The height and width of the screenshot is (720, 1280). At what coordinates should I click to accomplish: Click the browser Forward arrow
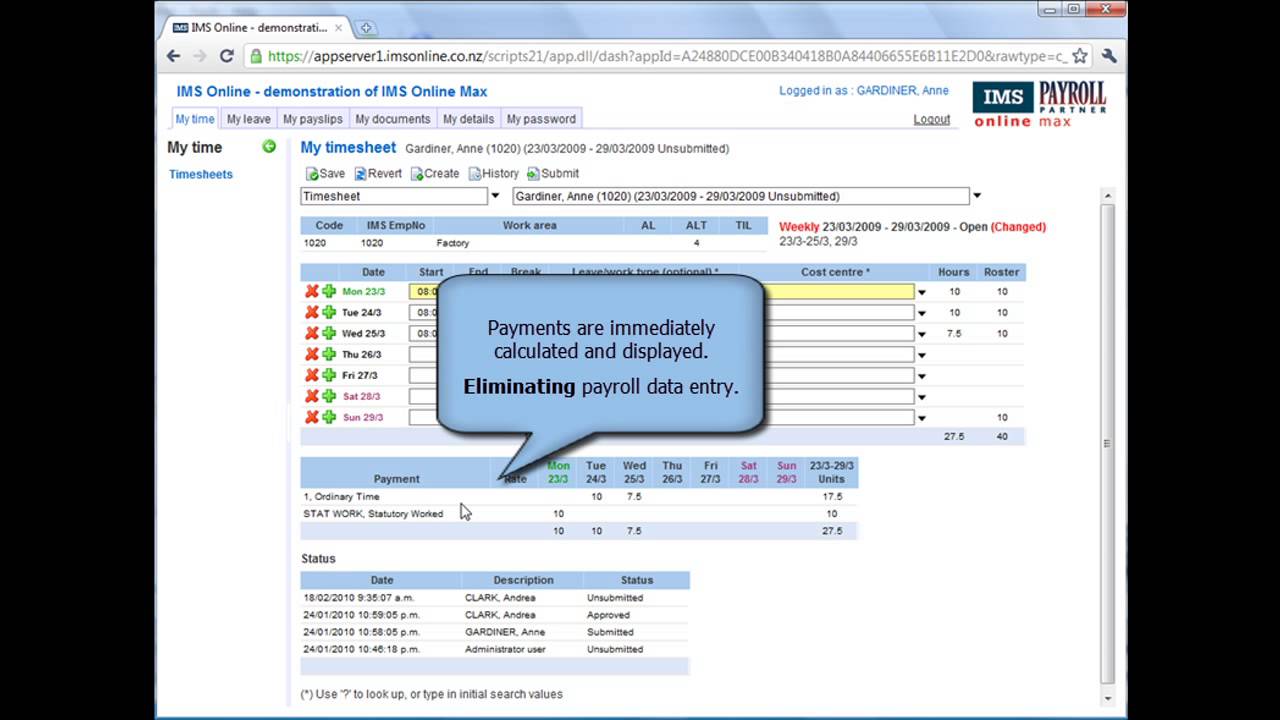point(200,56)
